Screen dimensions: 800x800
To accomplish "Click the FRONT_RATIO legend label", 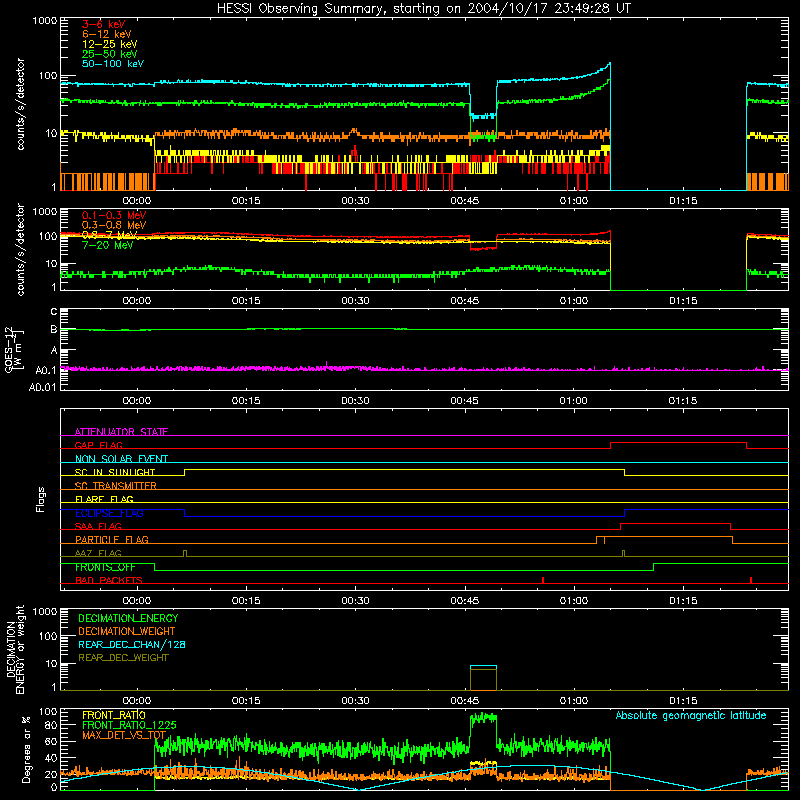I will [x=114, y=715].
